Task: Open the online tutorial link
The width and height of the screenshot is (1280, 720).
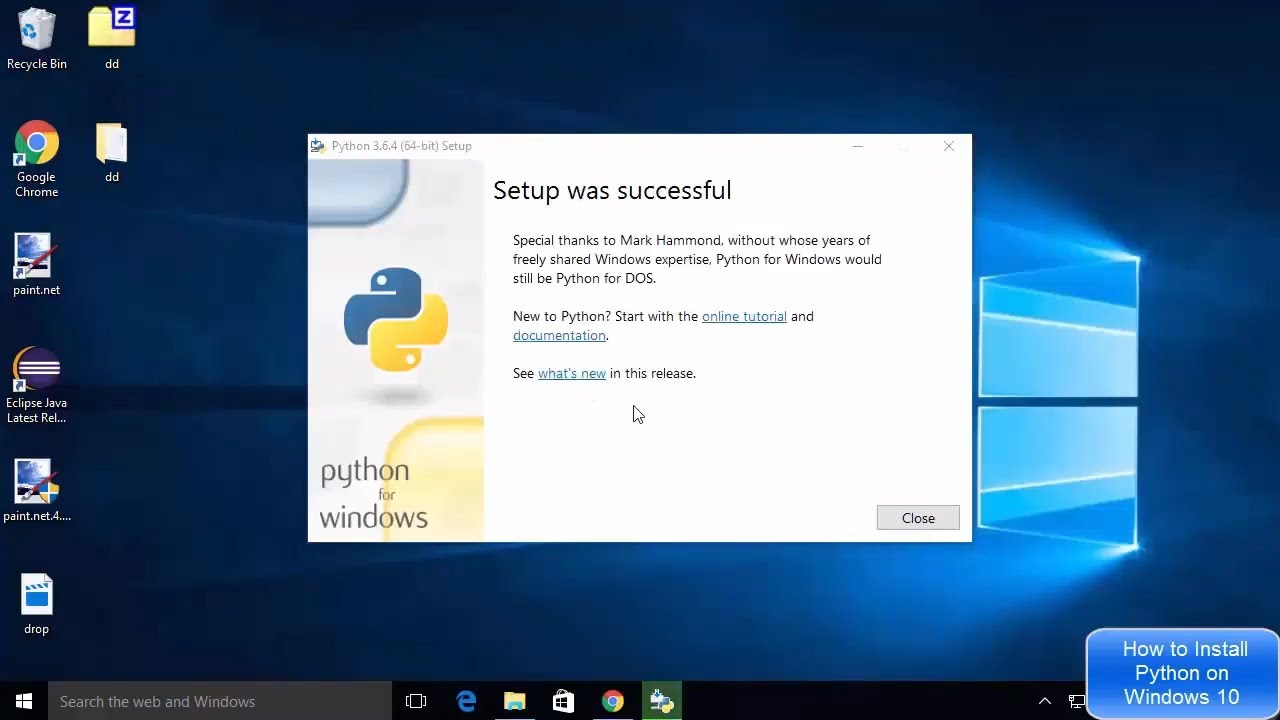Action: coord(744,316)
